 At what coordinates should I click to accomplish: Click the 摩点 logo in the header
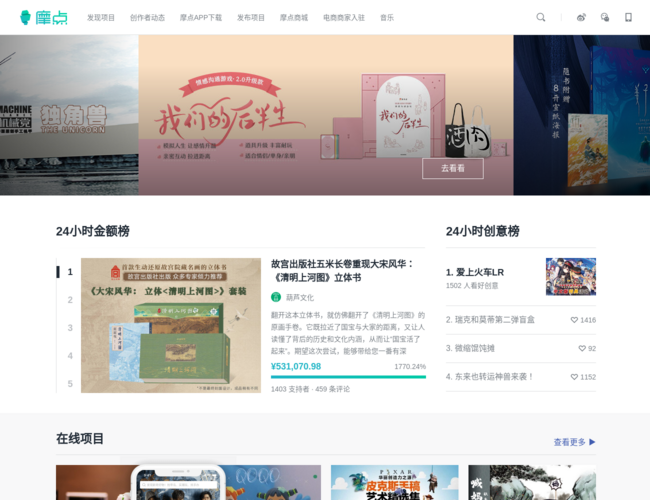pos(44,17)
